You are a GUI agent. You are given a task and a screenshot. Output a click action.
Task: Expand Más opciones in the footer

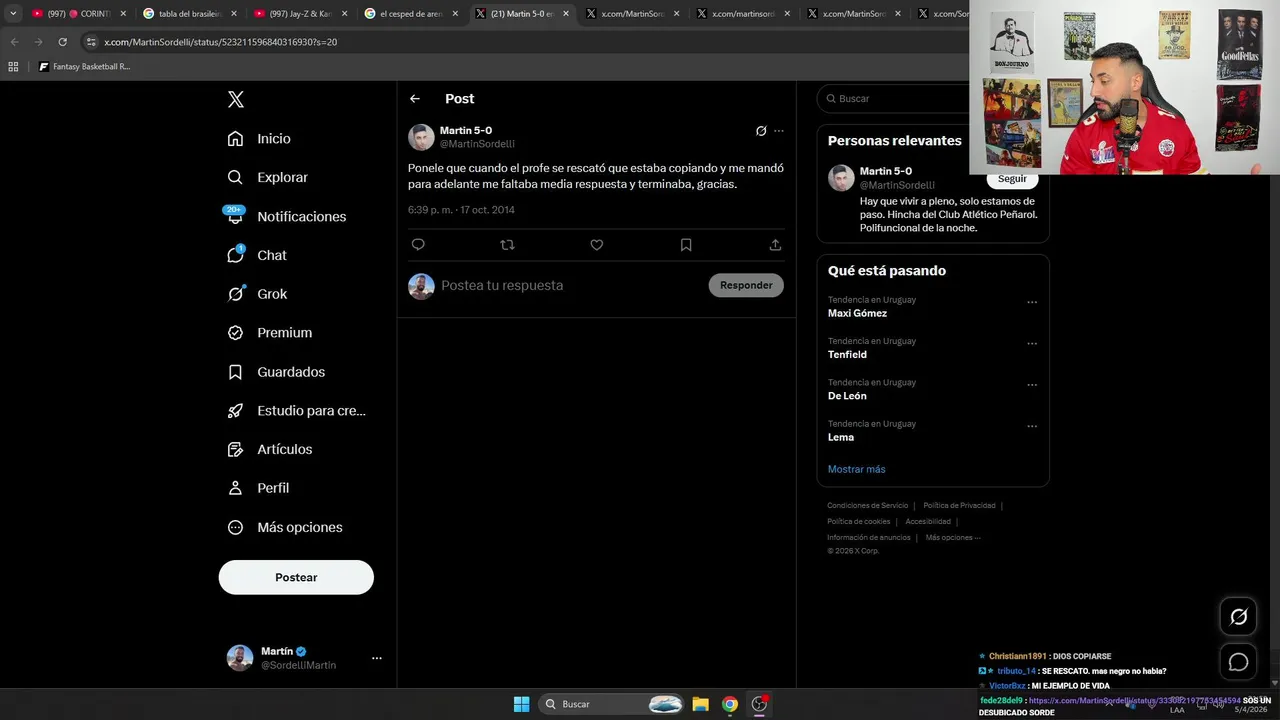click(x=952, y=538)
